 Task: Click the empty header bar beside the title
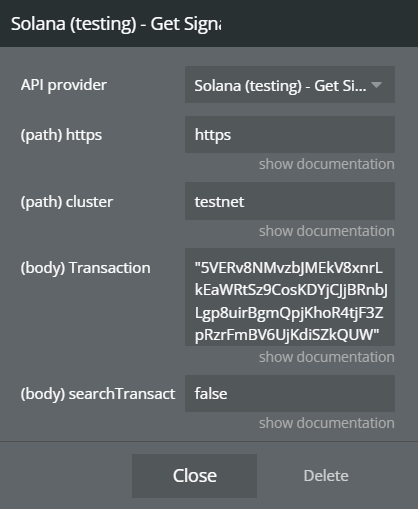point(318,23)
